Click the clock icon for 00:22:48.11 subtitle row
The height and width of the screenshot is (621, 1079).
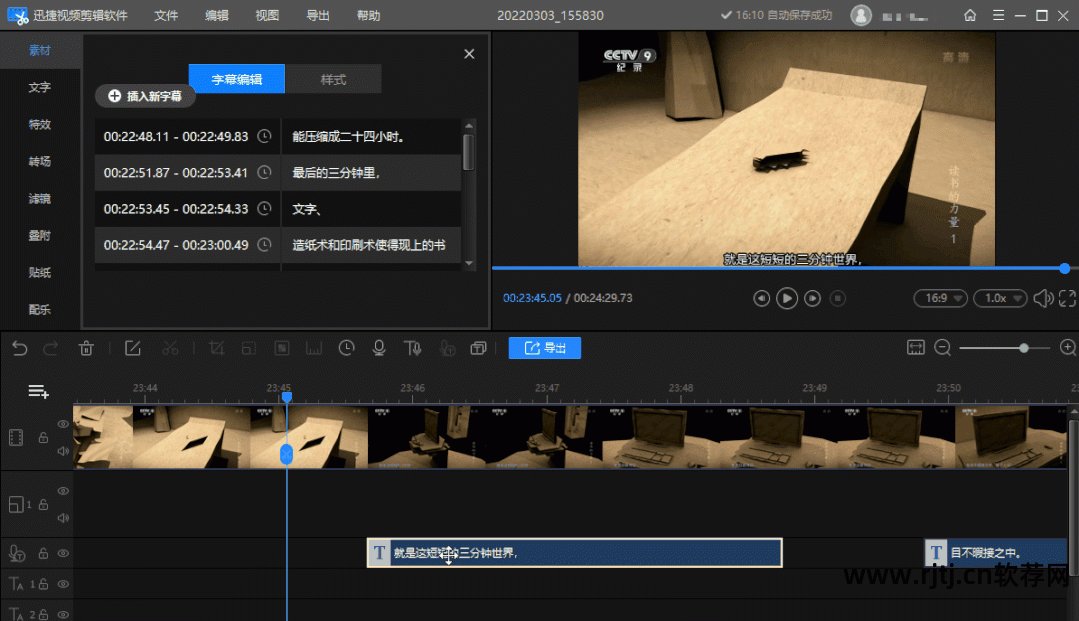tap(264, 136)
